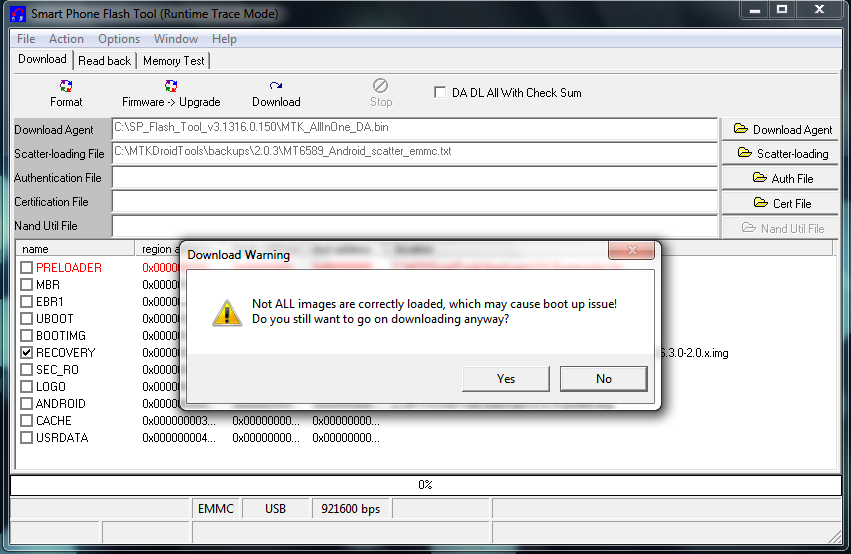Open the Help menu

(224, 39)
